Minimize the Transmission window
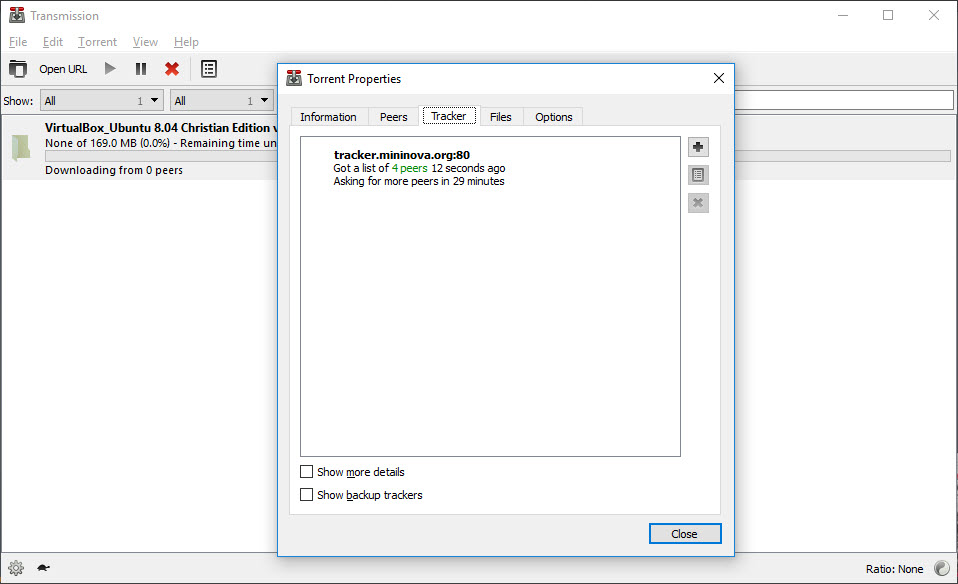958x584 pixels. tap(843, 15)
